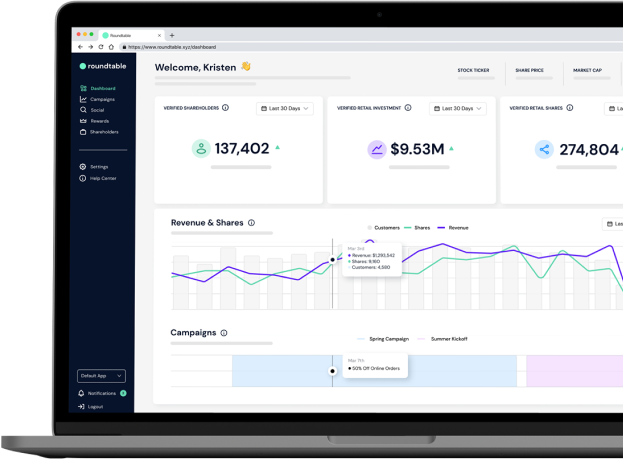Click the Logout arrow icon
Image resolution: width=623 pixels, height=459 pixels.
(x=81, y=407)
